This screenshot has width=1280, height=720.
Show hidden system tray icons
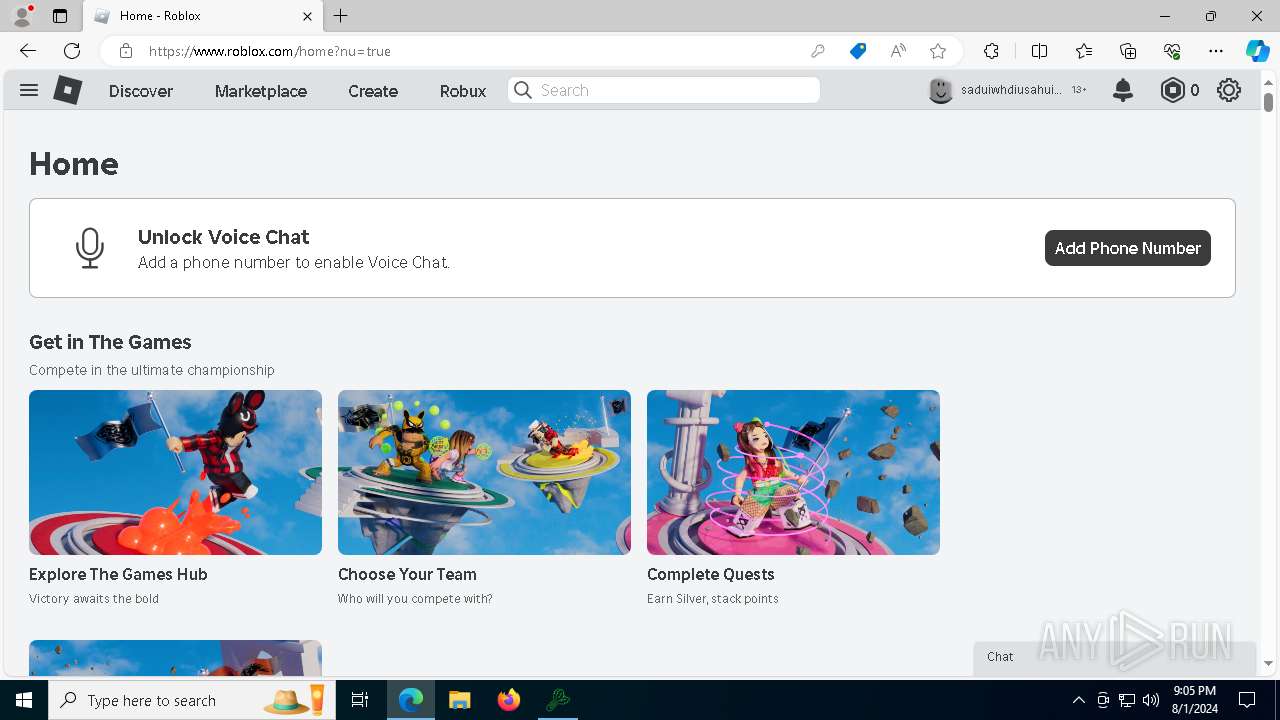pos(1078,700)
